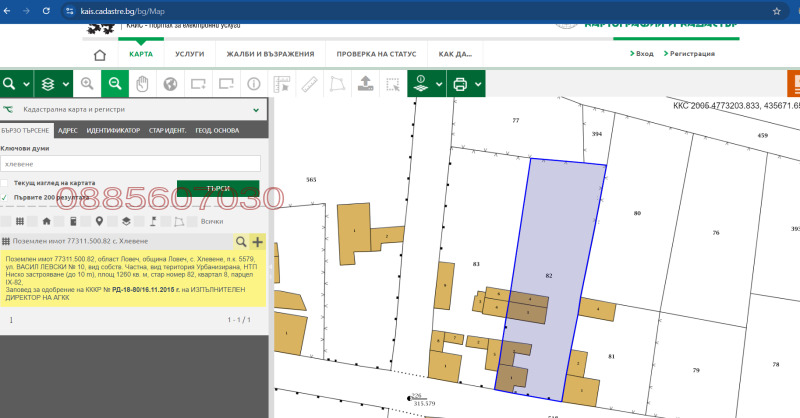The height and width of the screenshot is (418, 800).
Task: Expand the layers dropdown in toolbar
Action: click(x=65, y=84)
